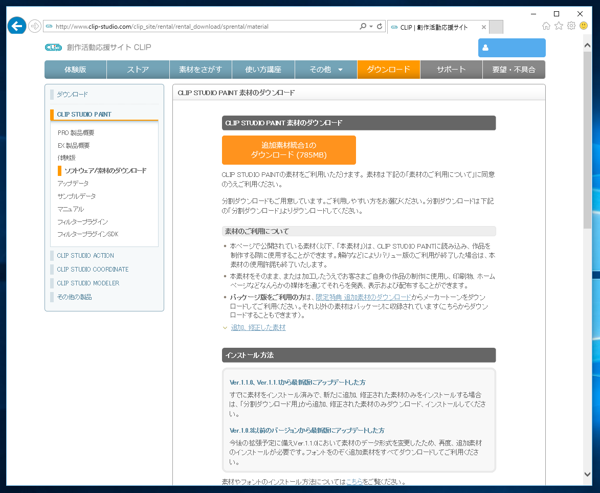The width and height of the screenshot is (600, 493).
Task: Select the orange ダウンロード tab
Action: tap(388, 69)
